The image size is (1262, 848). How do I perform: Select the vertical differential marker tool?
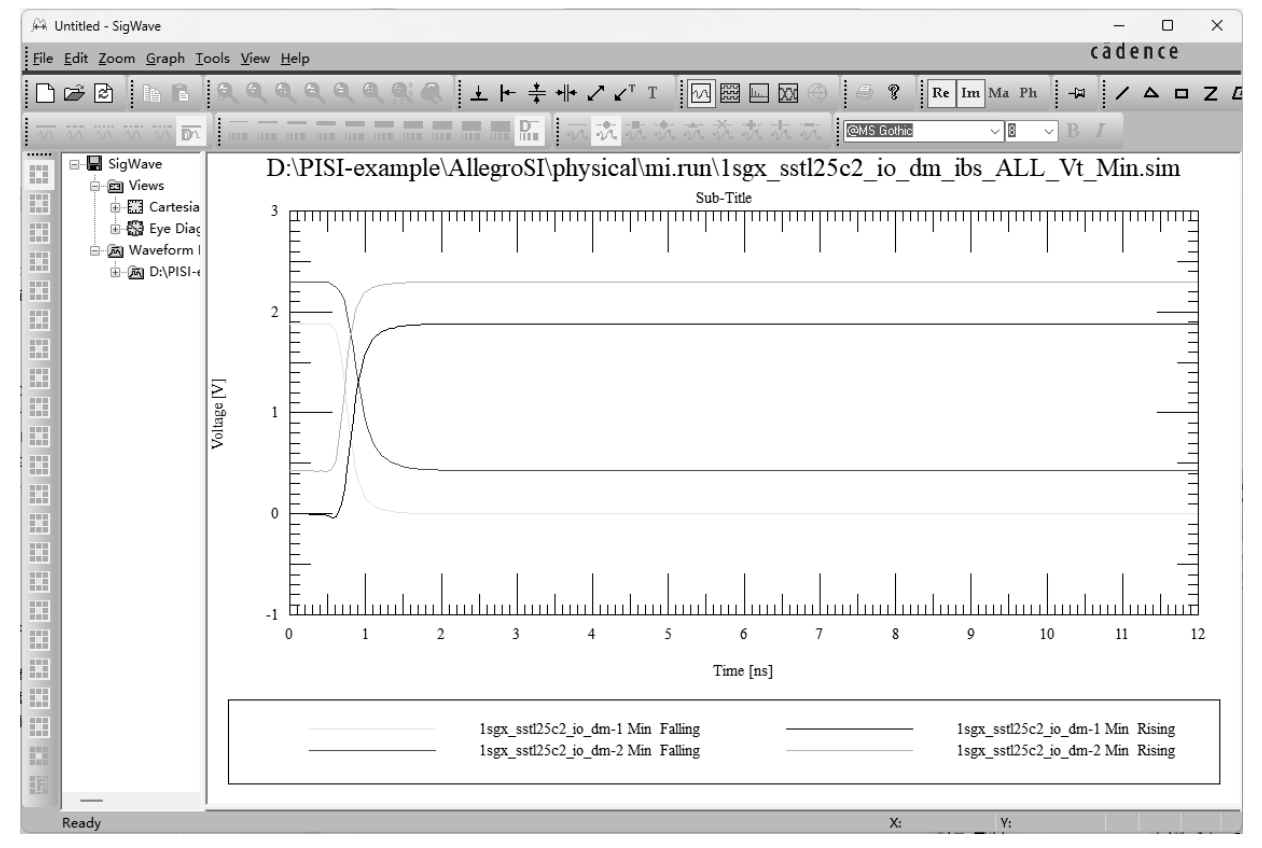[x=537, y=93]
